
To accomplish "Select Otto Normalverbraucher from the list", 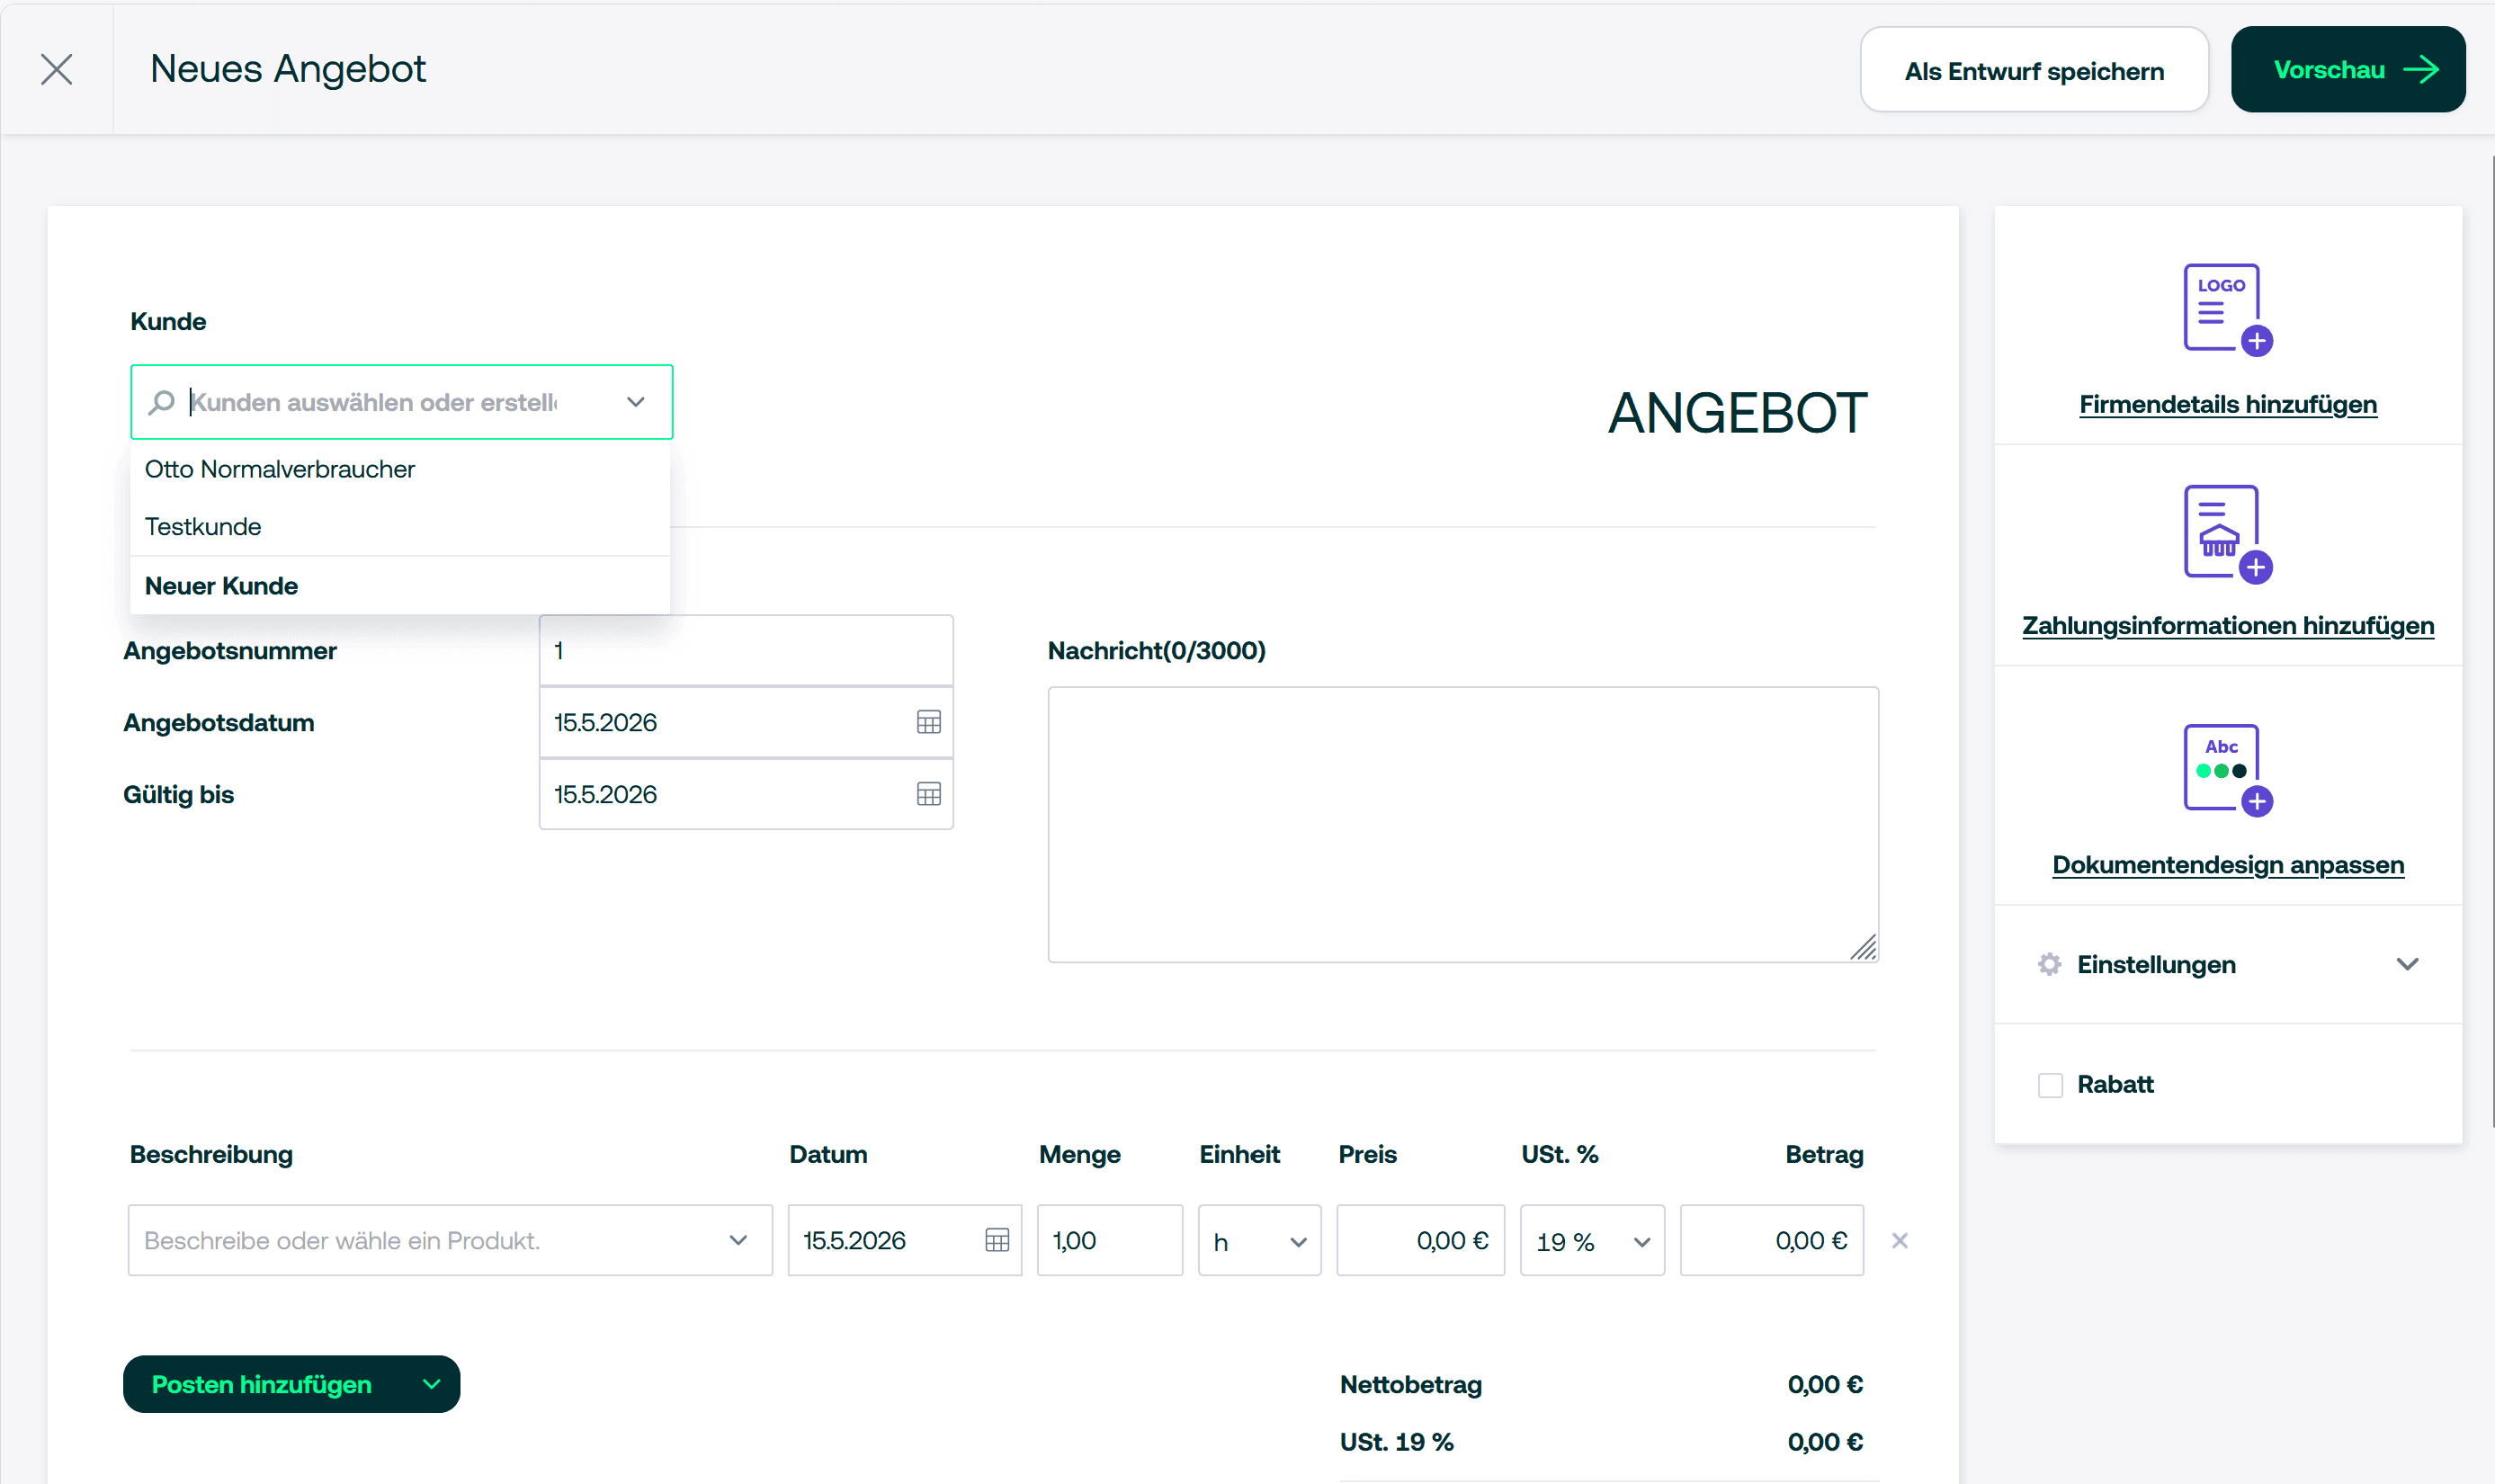I will [x=400, y=469].
